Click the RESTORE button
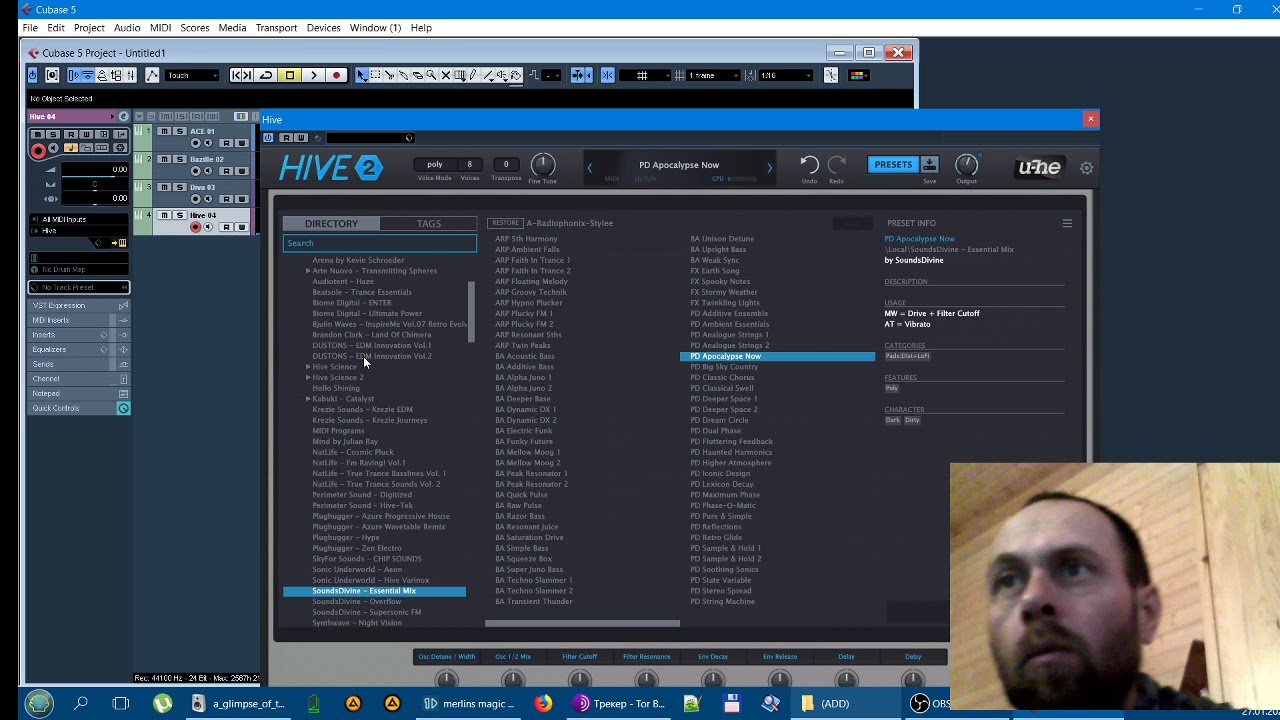The image size is (1280, 720). pos(505,223)
